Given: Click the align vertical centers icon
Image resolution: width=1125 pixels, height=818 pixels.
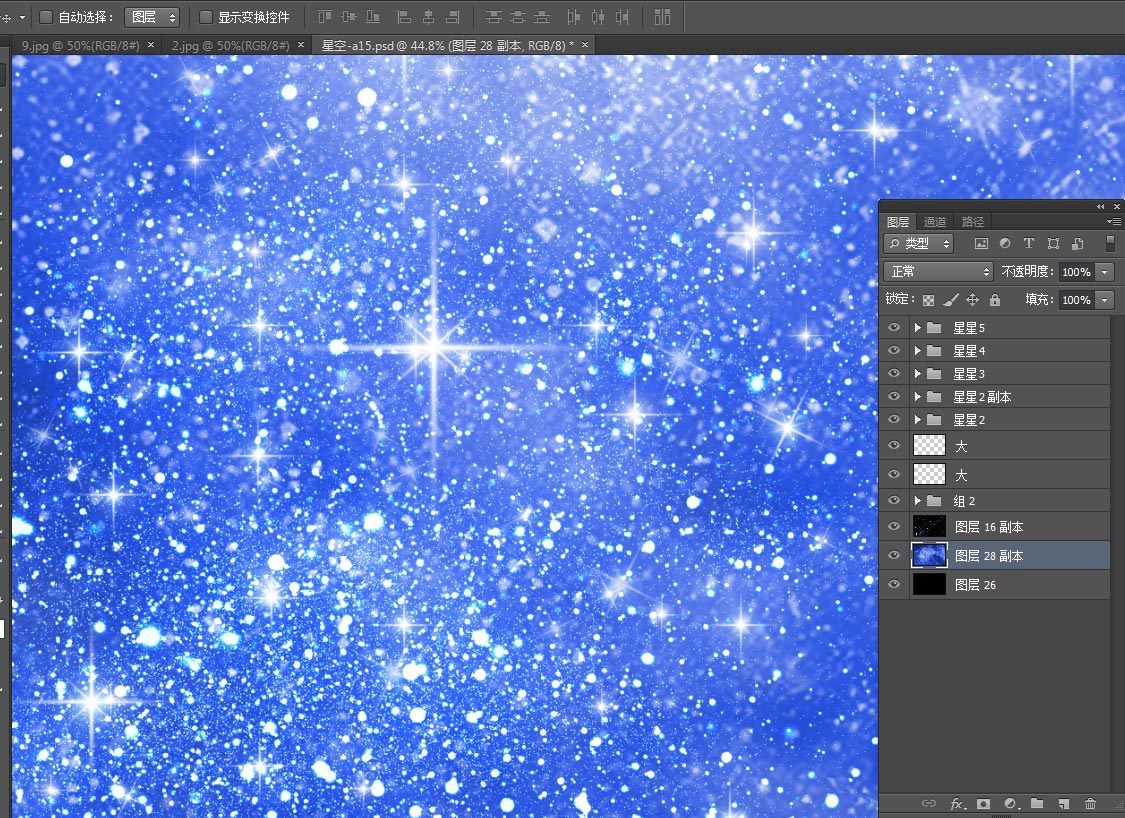Looking at the screenshot, I should tap(349, 17).
